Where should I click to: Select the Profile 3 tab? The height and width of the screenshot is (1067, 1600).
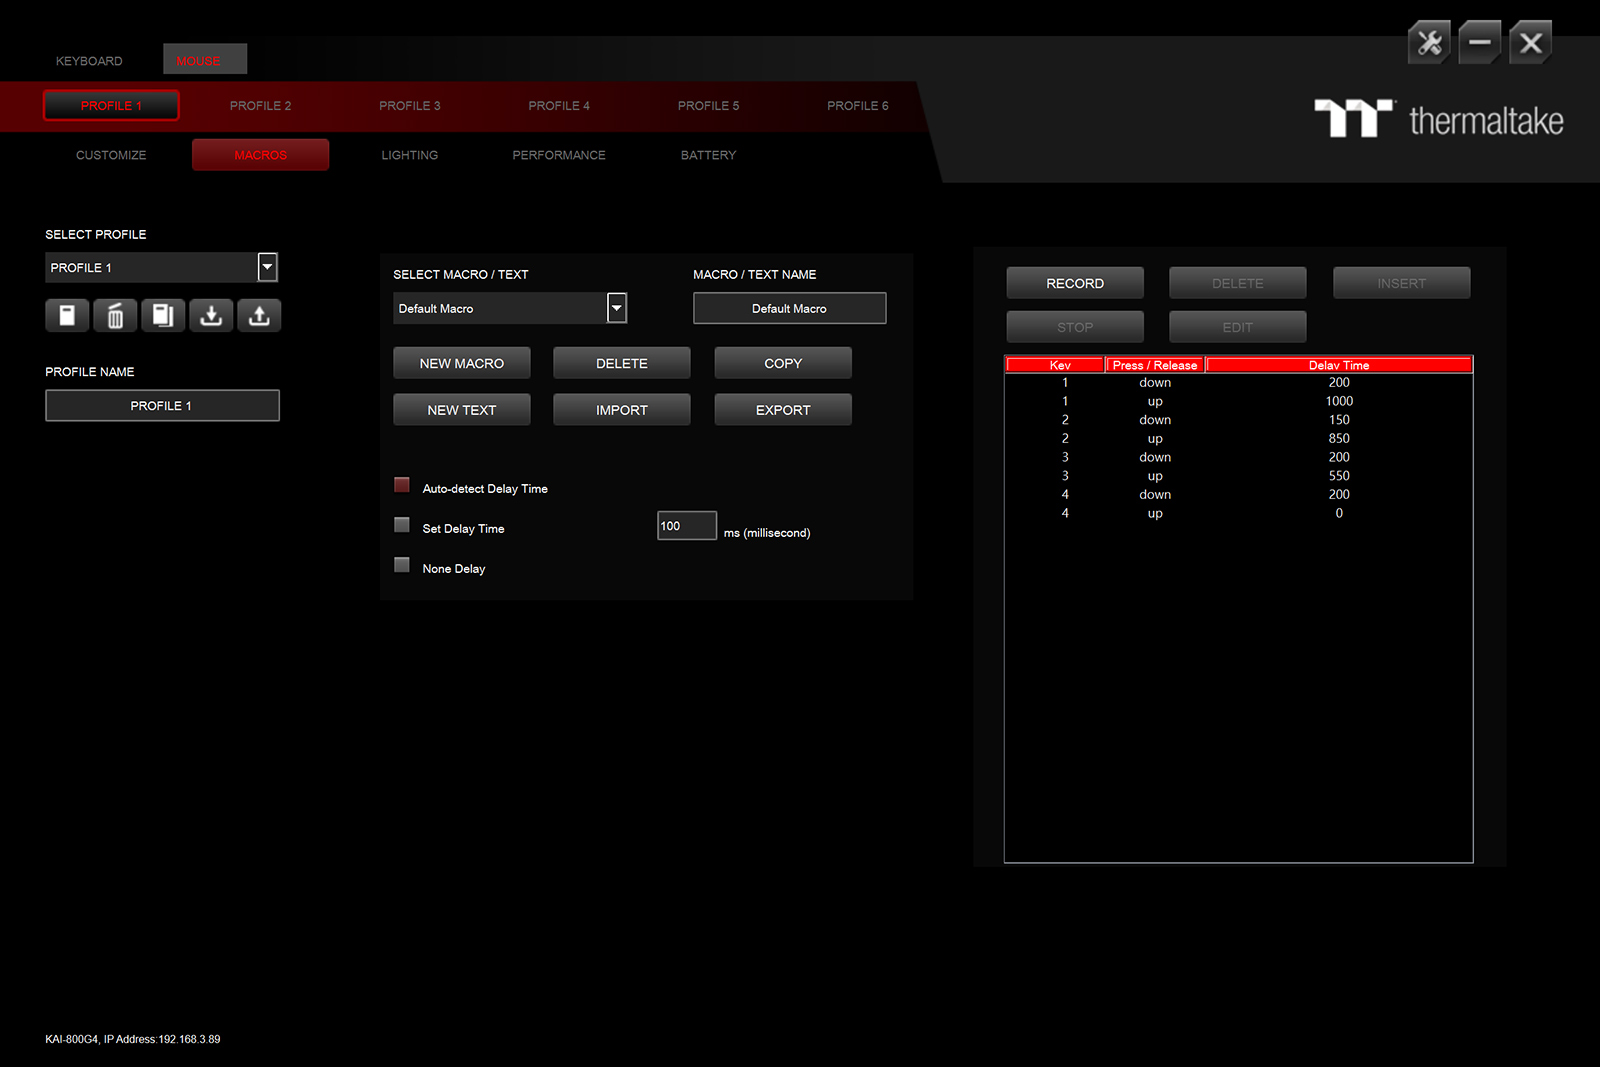(409, 106)
